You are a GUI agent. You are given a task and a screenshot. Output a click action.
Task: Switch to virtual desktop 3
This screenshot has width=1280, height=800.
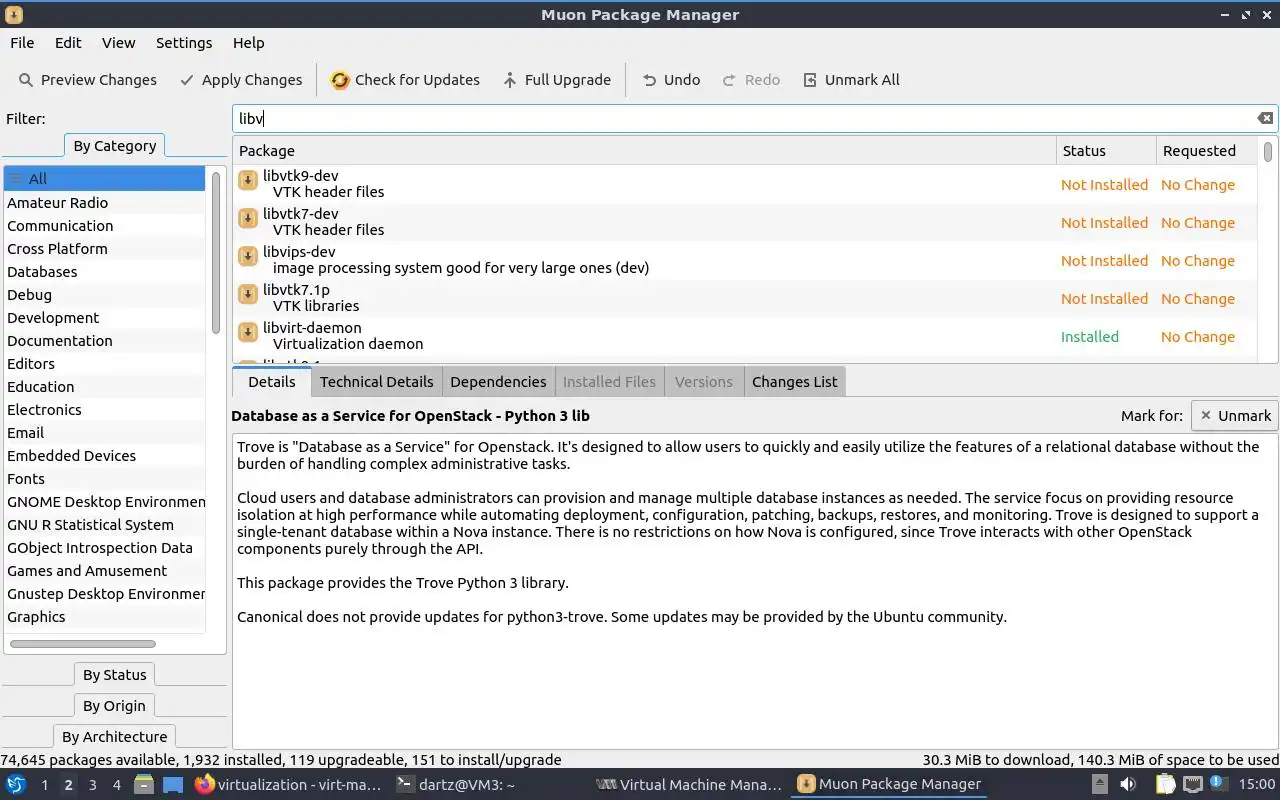point(92,785)
